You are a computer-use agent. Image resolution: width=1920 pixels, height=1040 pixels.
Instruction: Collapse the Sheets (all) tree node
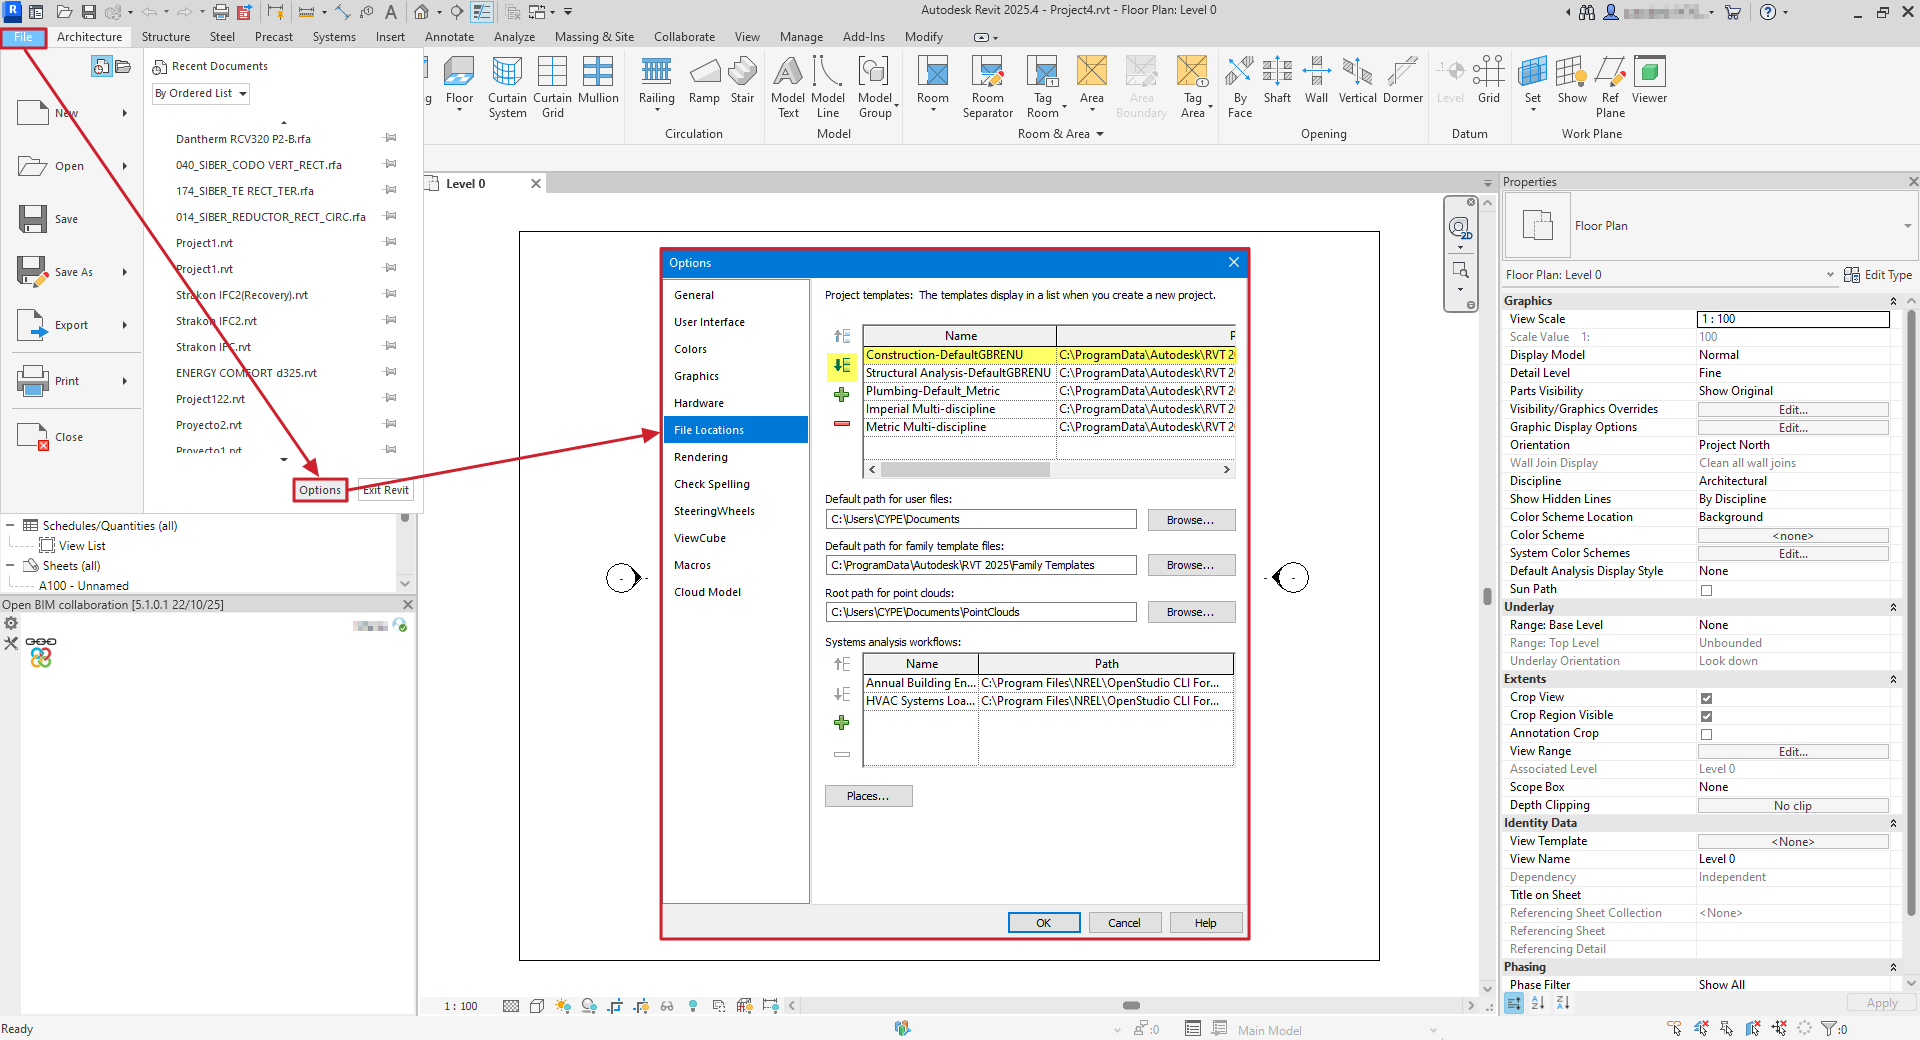coord(10,566)
